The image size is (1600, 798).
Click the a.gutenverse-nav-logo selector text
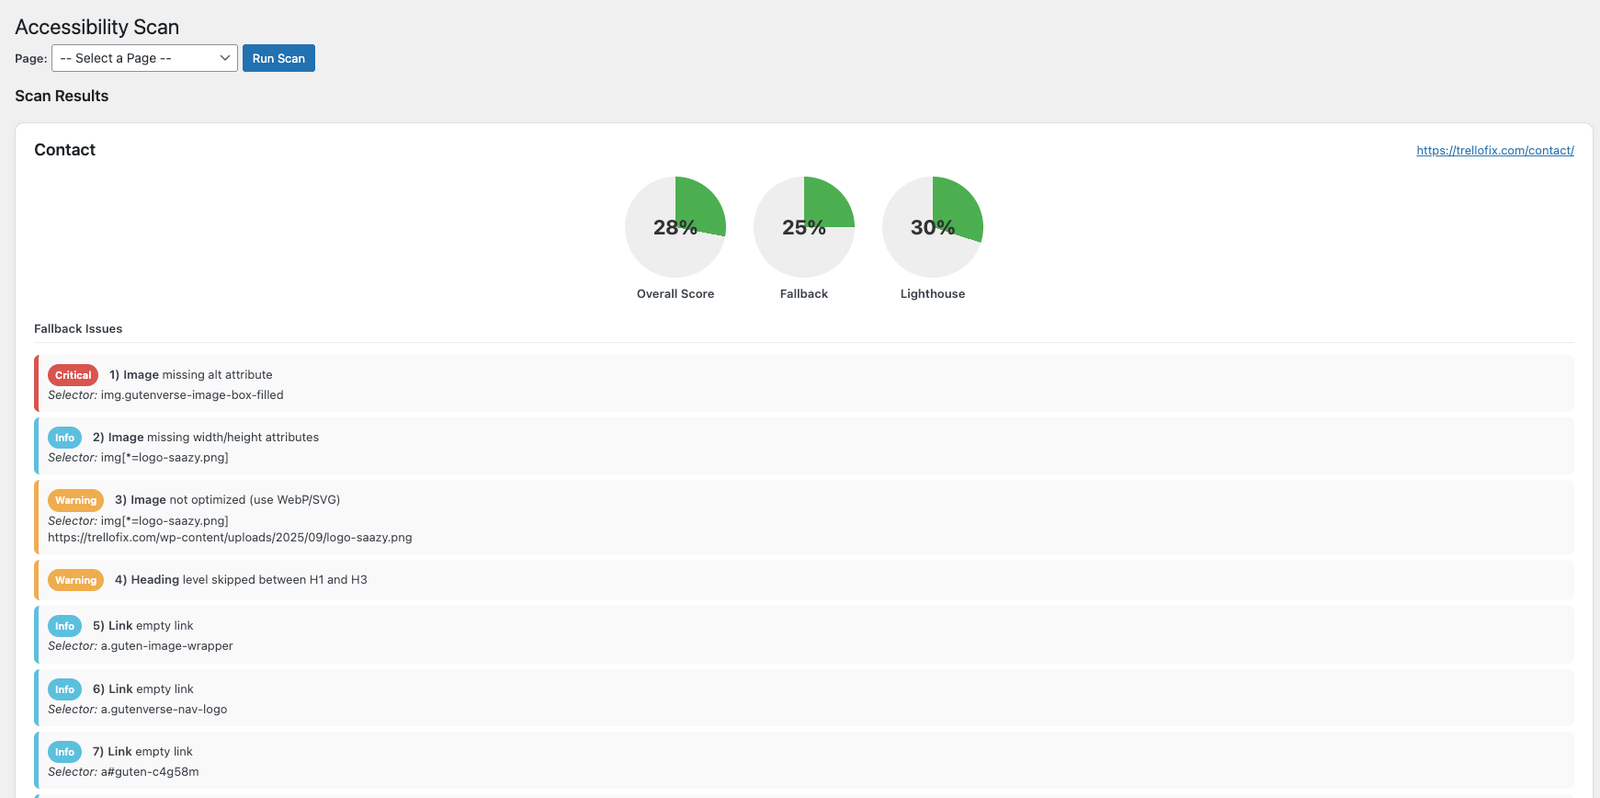[x=163, y=709]
